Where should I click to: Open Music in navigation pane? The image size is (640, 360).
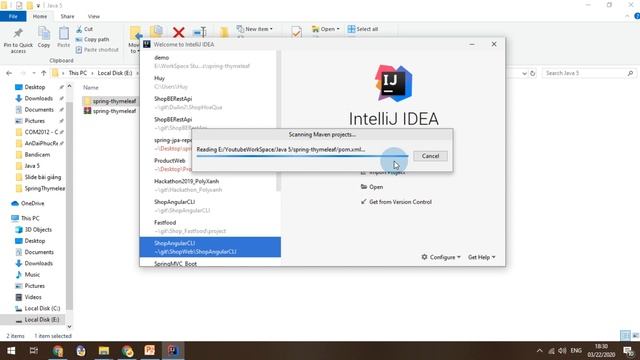(32, 275)
